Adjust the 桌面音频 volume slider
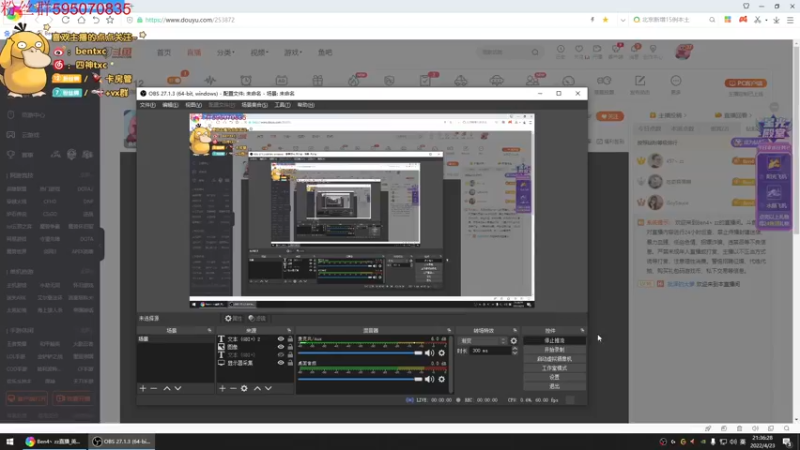 coord(360,379)
